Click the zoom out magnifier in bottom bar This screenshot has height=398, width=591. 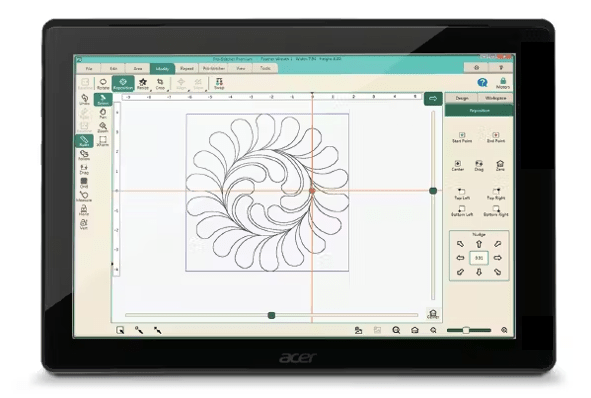click(433, 330)
